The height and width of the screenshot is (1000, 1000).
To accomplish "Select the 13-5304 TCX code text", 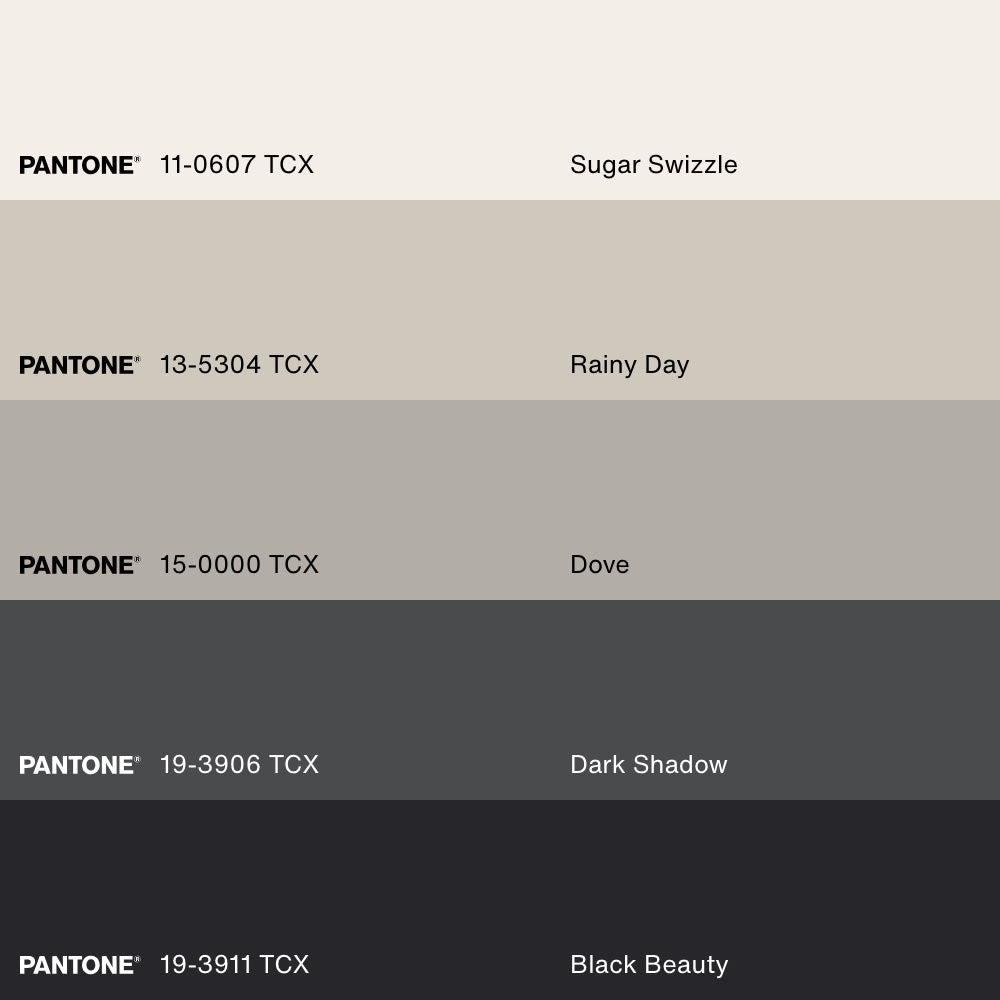I will [x=239, y=365].
